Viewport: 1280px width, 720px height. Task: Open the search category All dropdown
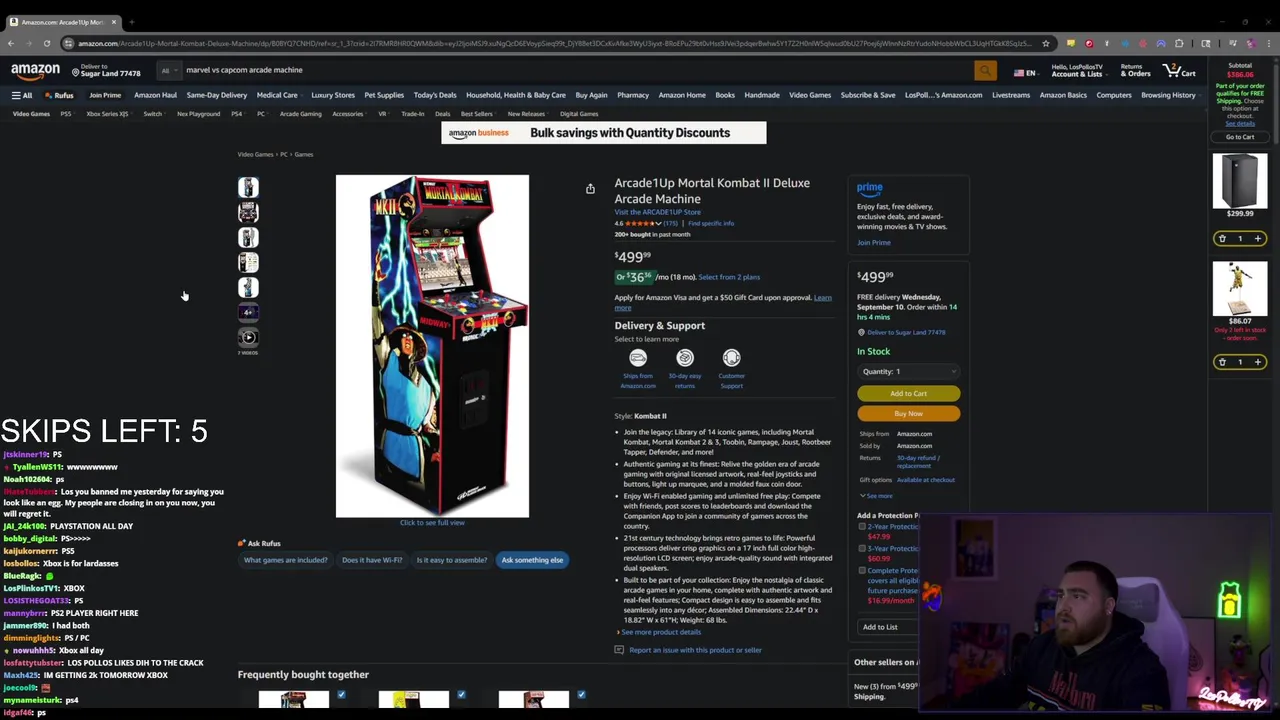(169, 70)
